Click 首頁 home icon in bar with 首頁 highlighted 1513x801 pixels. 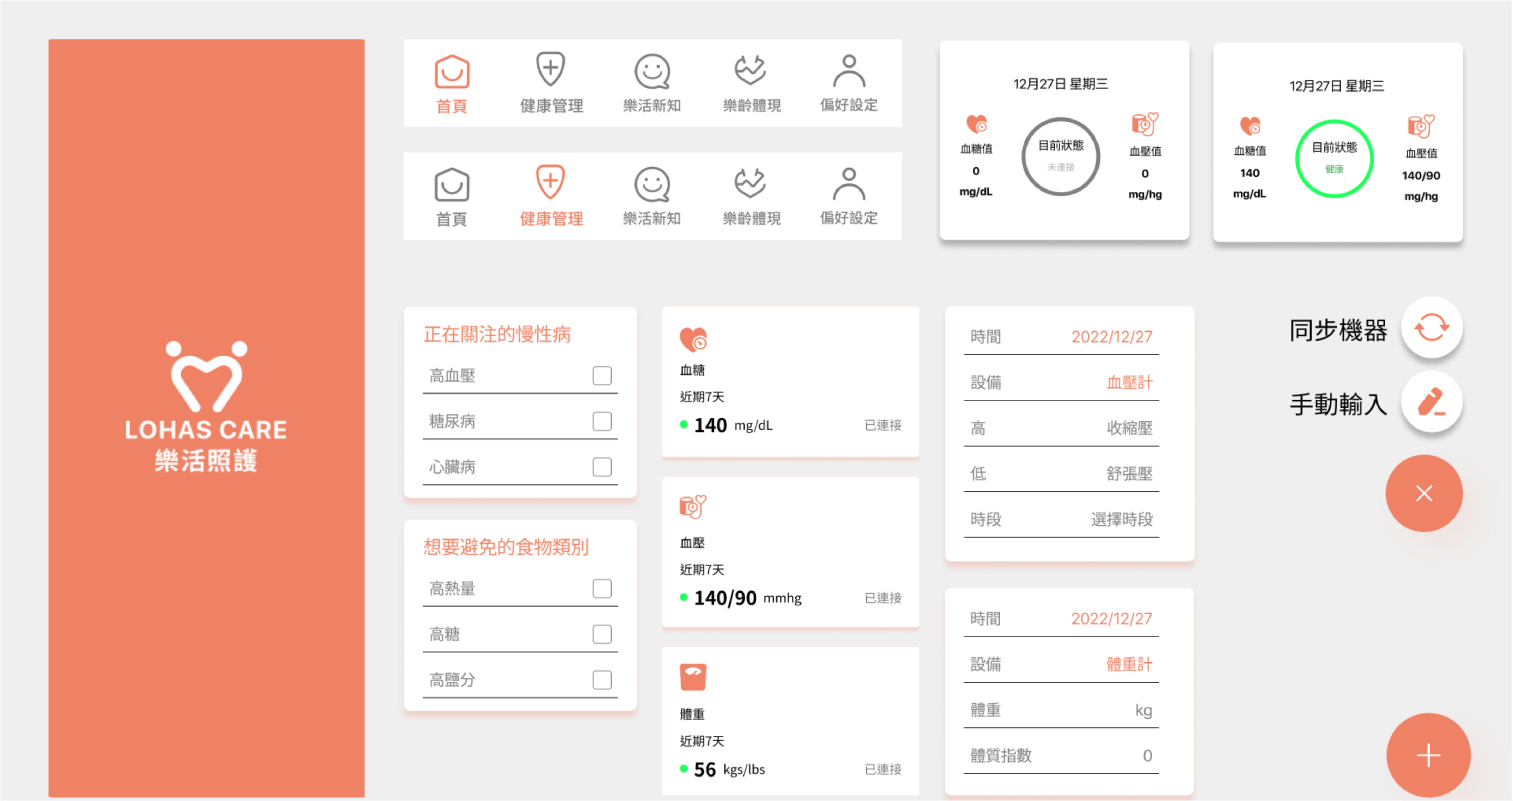pos(452,72)
